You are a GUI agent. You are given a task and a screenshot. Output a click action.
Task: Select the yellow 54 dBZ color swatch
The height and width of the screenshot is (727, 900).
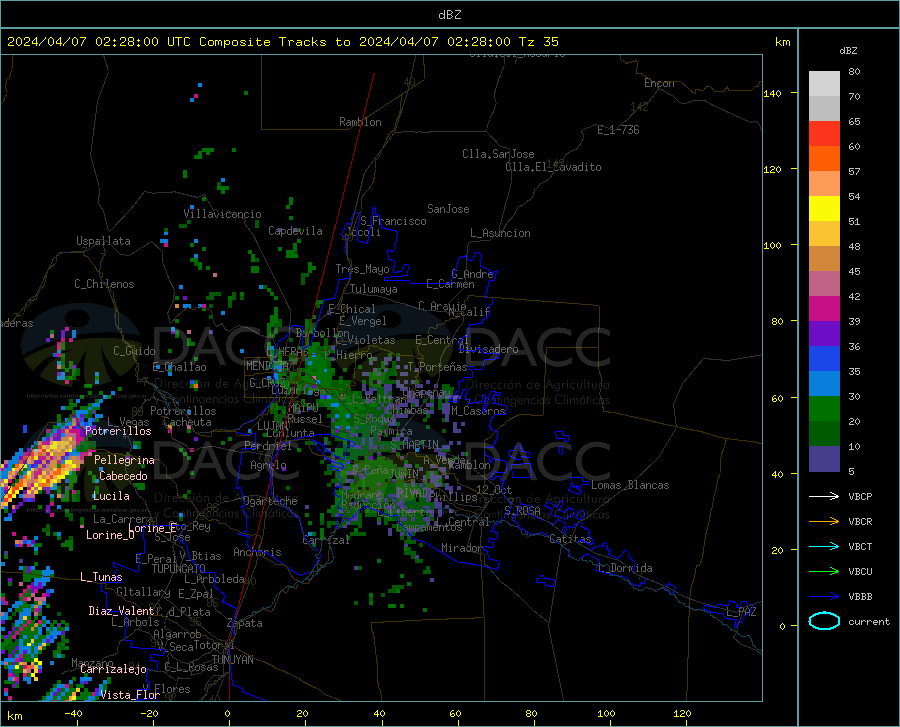tap(824, 208)
